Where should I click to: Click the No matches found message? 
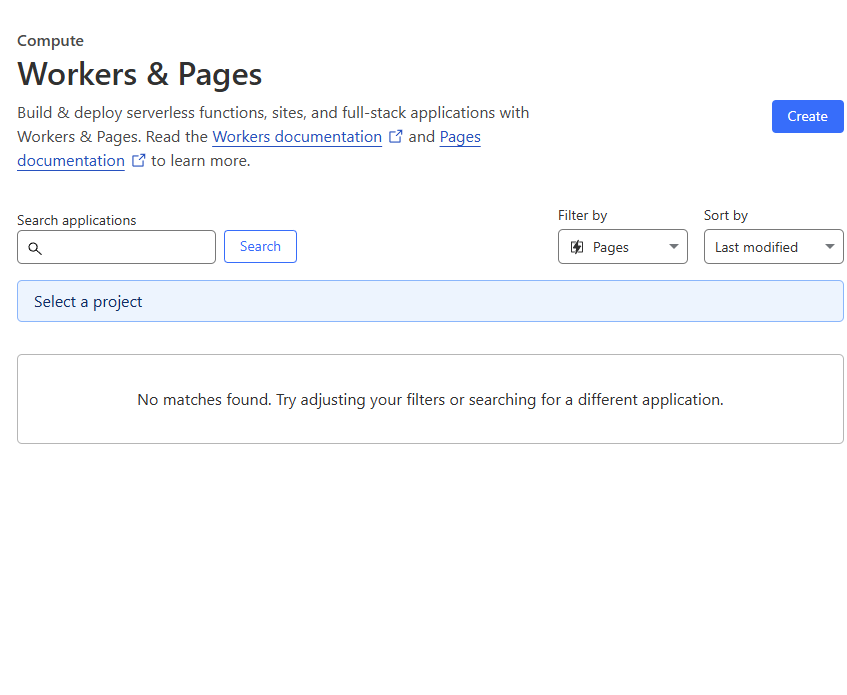(x=430, y=400)
